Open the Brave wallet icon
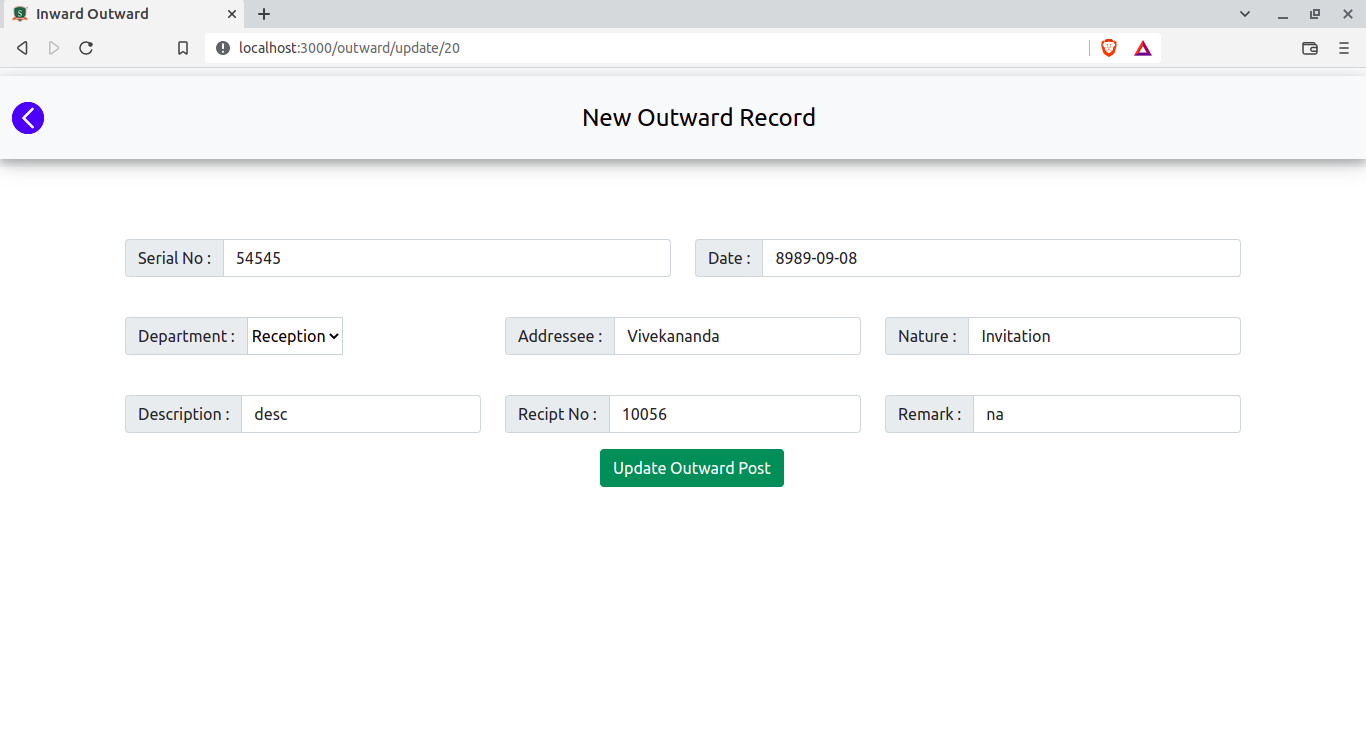The width and height of the screenshot is (1366, 740). point(1310,48)
